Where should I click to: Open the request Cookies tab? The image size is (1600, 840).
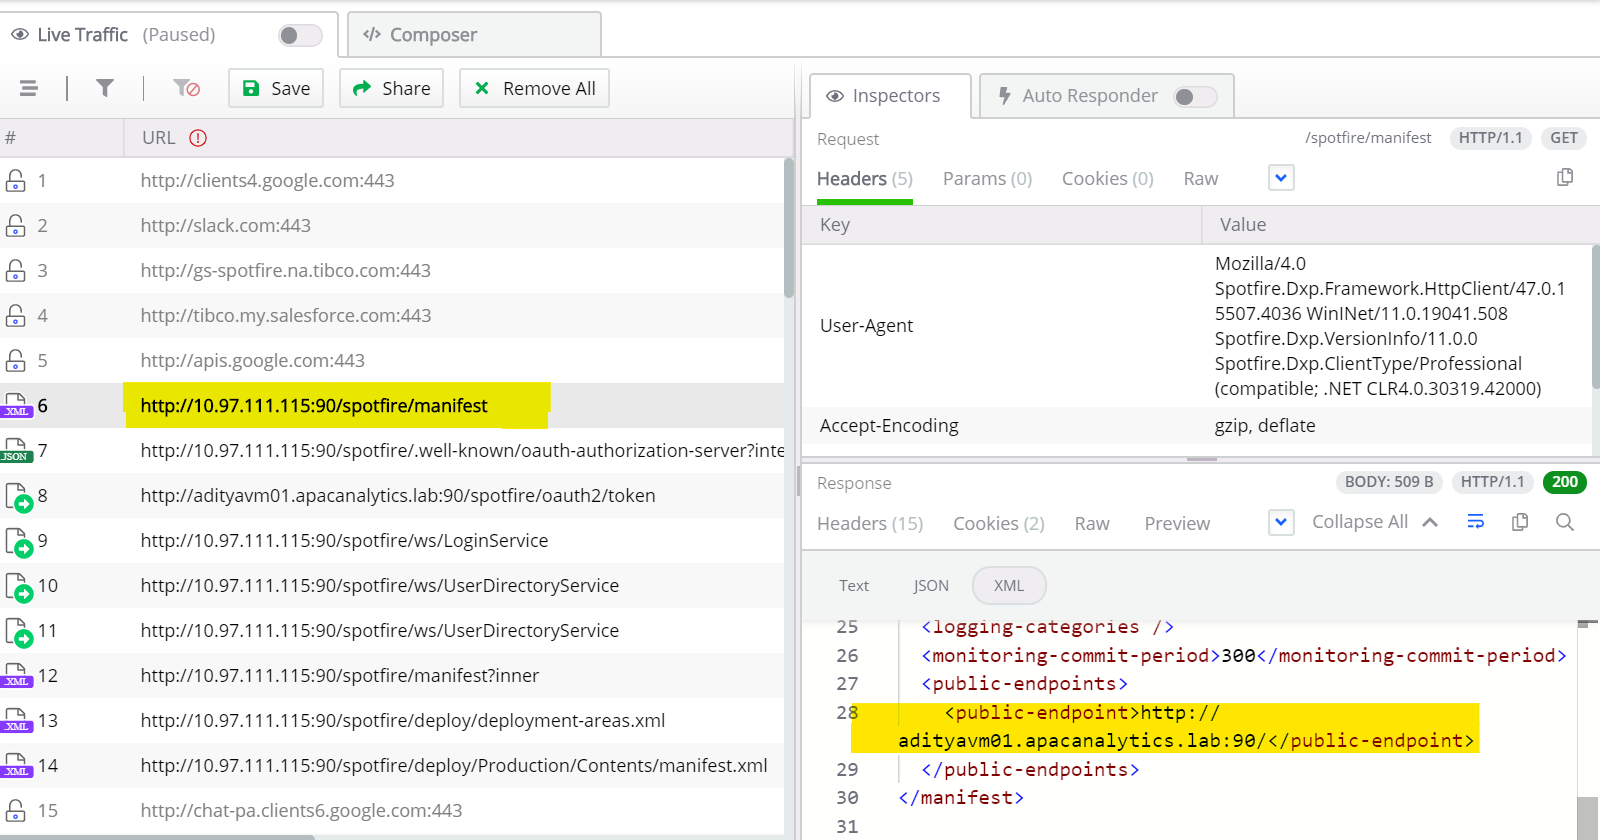pos(1107,178)
